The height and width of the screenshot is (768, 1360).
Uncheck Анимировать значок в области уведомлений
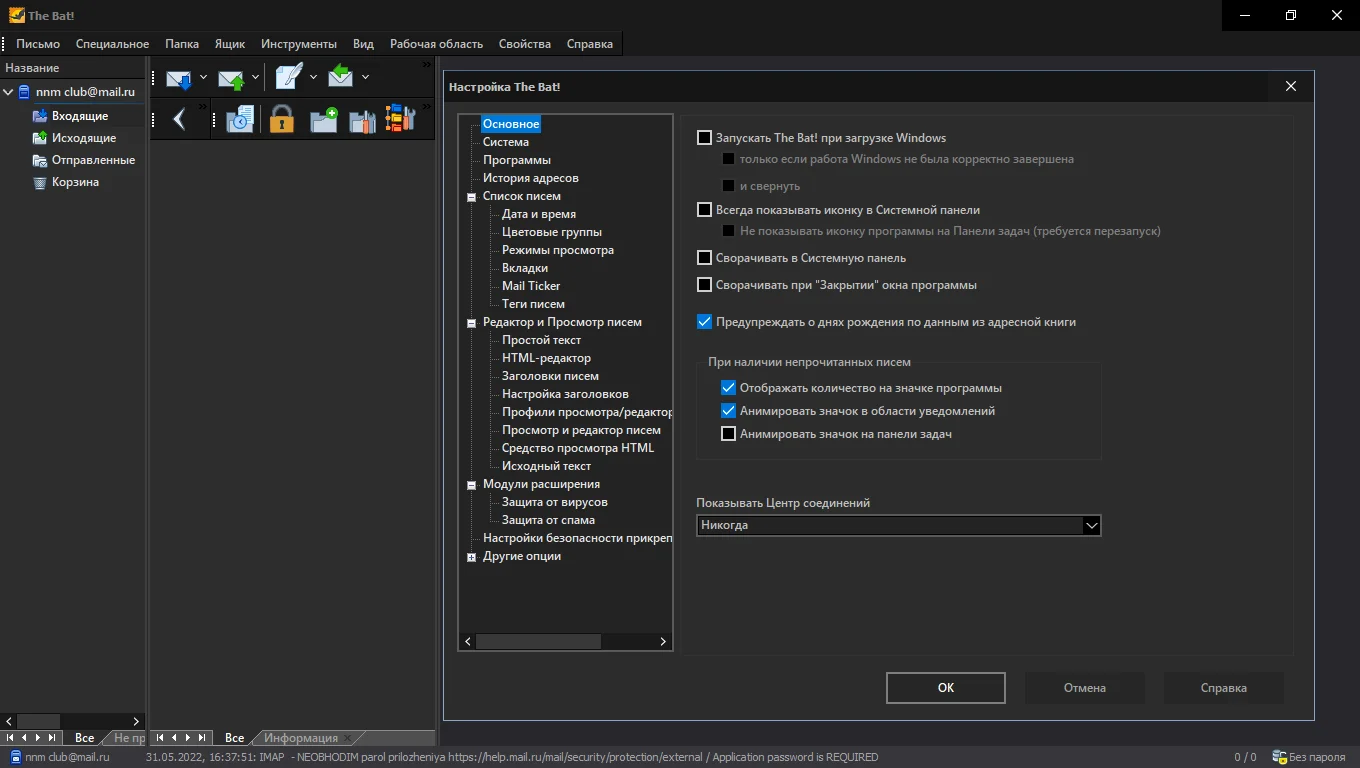point(728,411)
